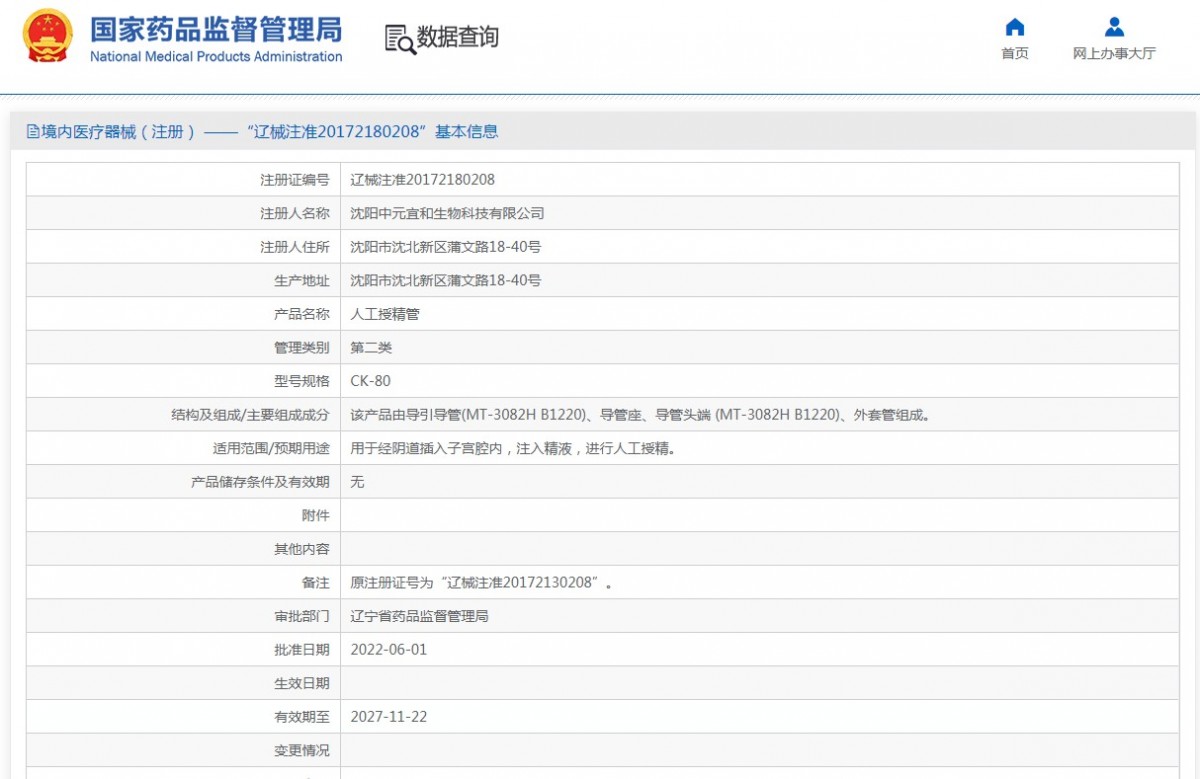Select product name 人工授精管
This screenshot has height=779, width=1200.
(x=385, y=314)
